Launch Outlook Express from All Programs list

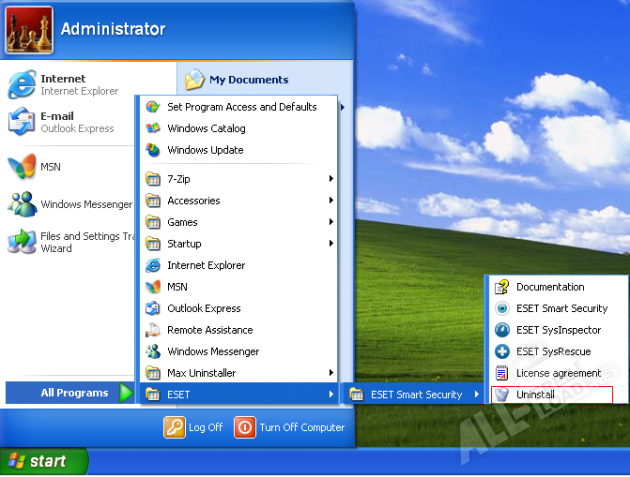[x=203, y=308]
